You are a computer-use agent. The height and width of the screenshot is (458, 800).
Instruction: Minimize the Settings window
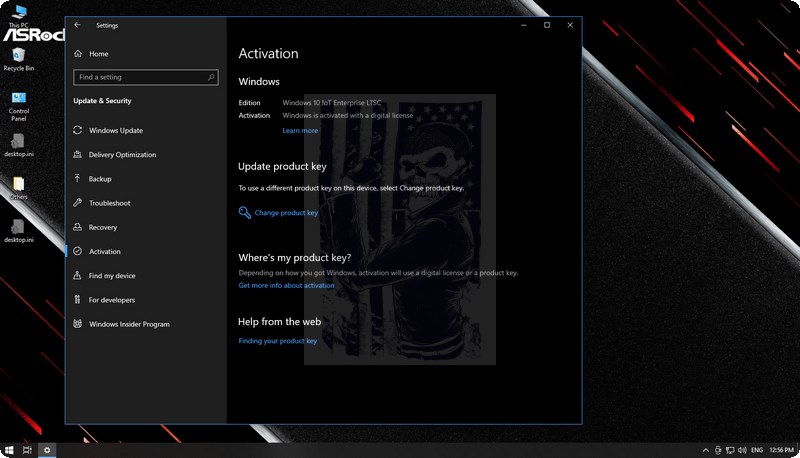[523, 25]
